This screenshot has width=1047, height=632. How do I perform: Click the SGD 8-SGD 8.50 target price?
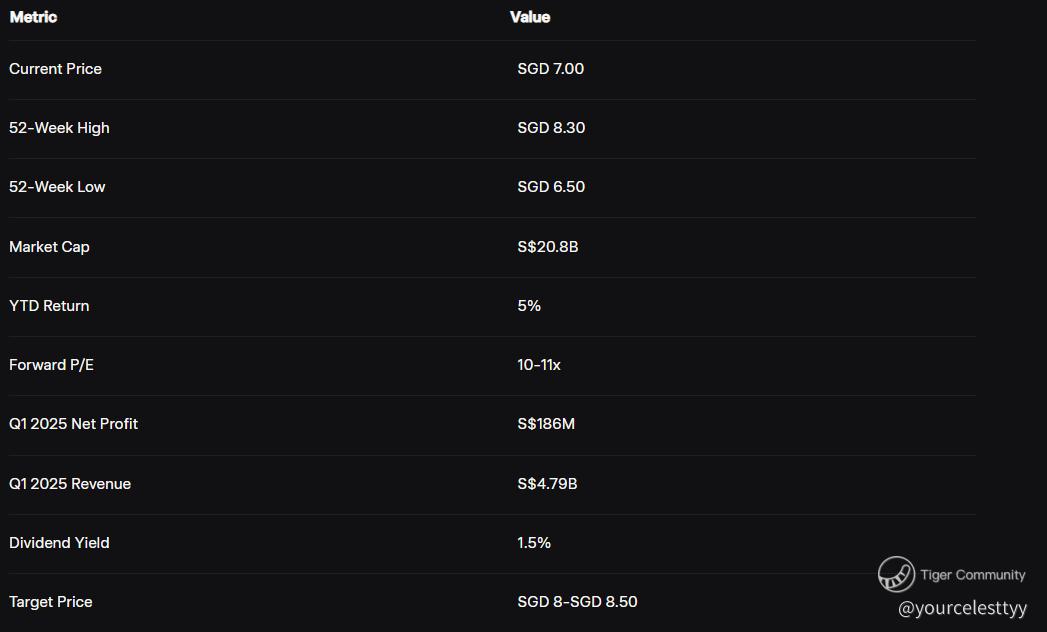(x=577, y=602)
